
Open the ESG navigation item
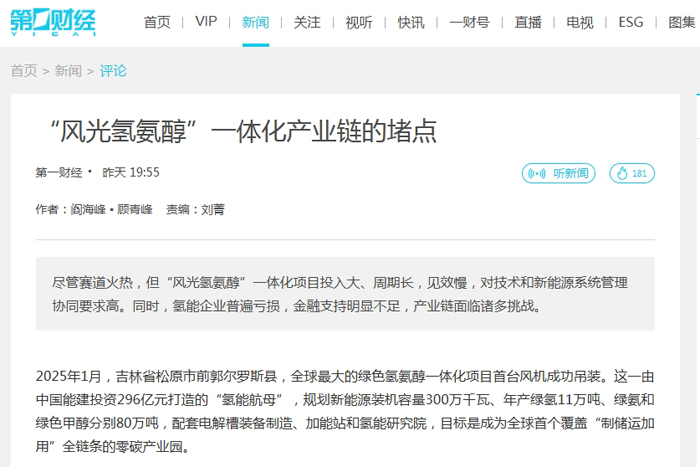pos(631,21)
